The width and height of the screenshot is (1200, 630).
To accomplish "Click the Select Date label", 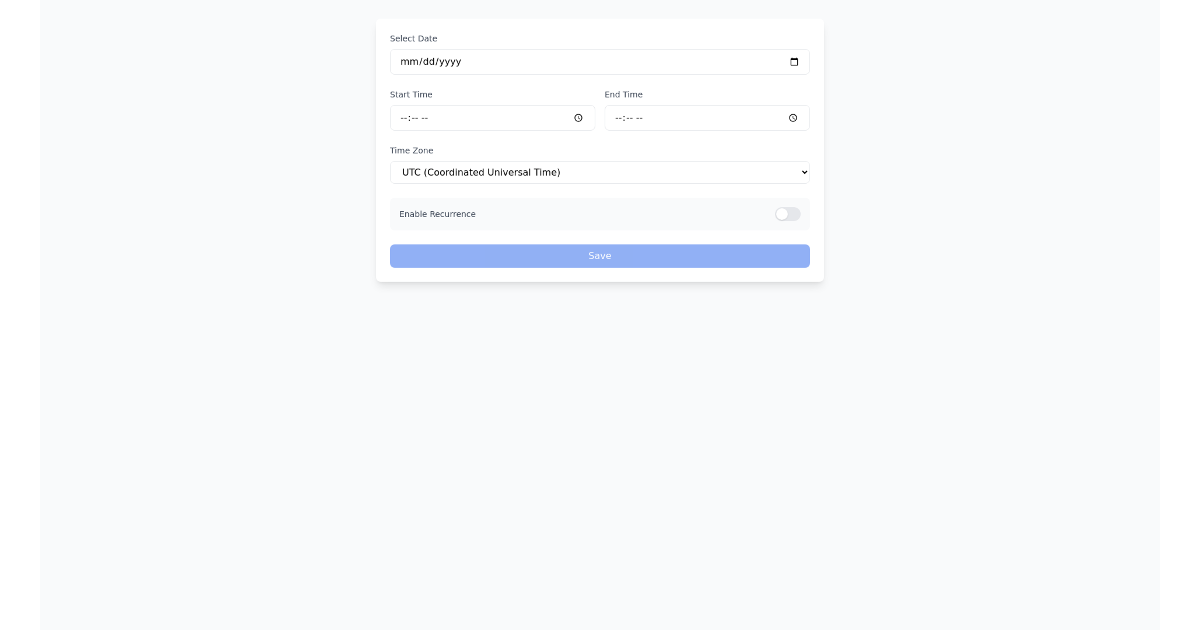I will [x=413, y=38].
